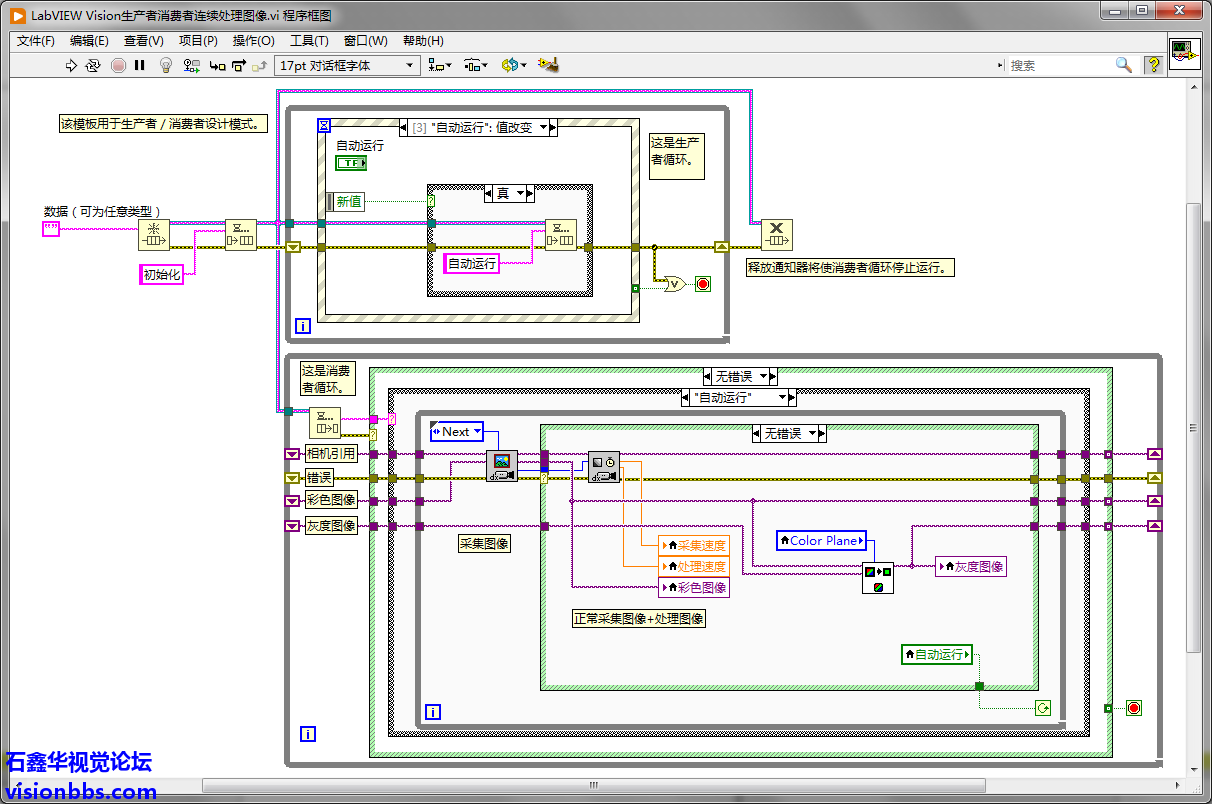Click the yellow context help question button
Image resolution: width=1212 pixels, height=804 pixels.
pos(1154,65)
